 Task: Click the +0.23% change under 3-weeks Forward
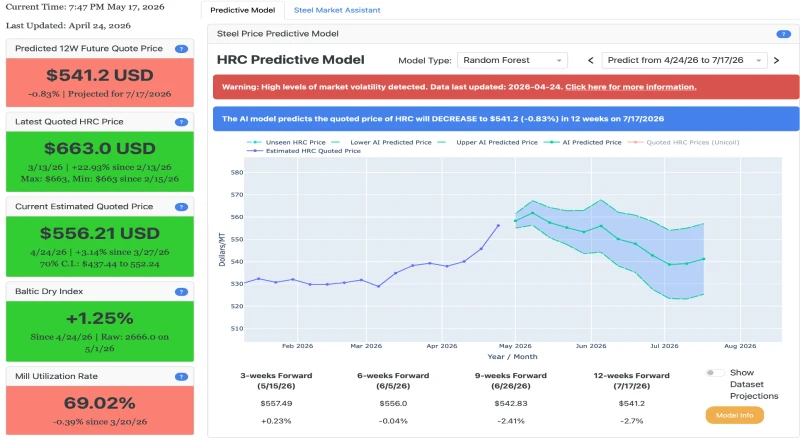coord(276,422)
